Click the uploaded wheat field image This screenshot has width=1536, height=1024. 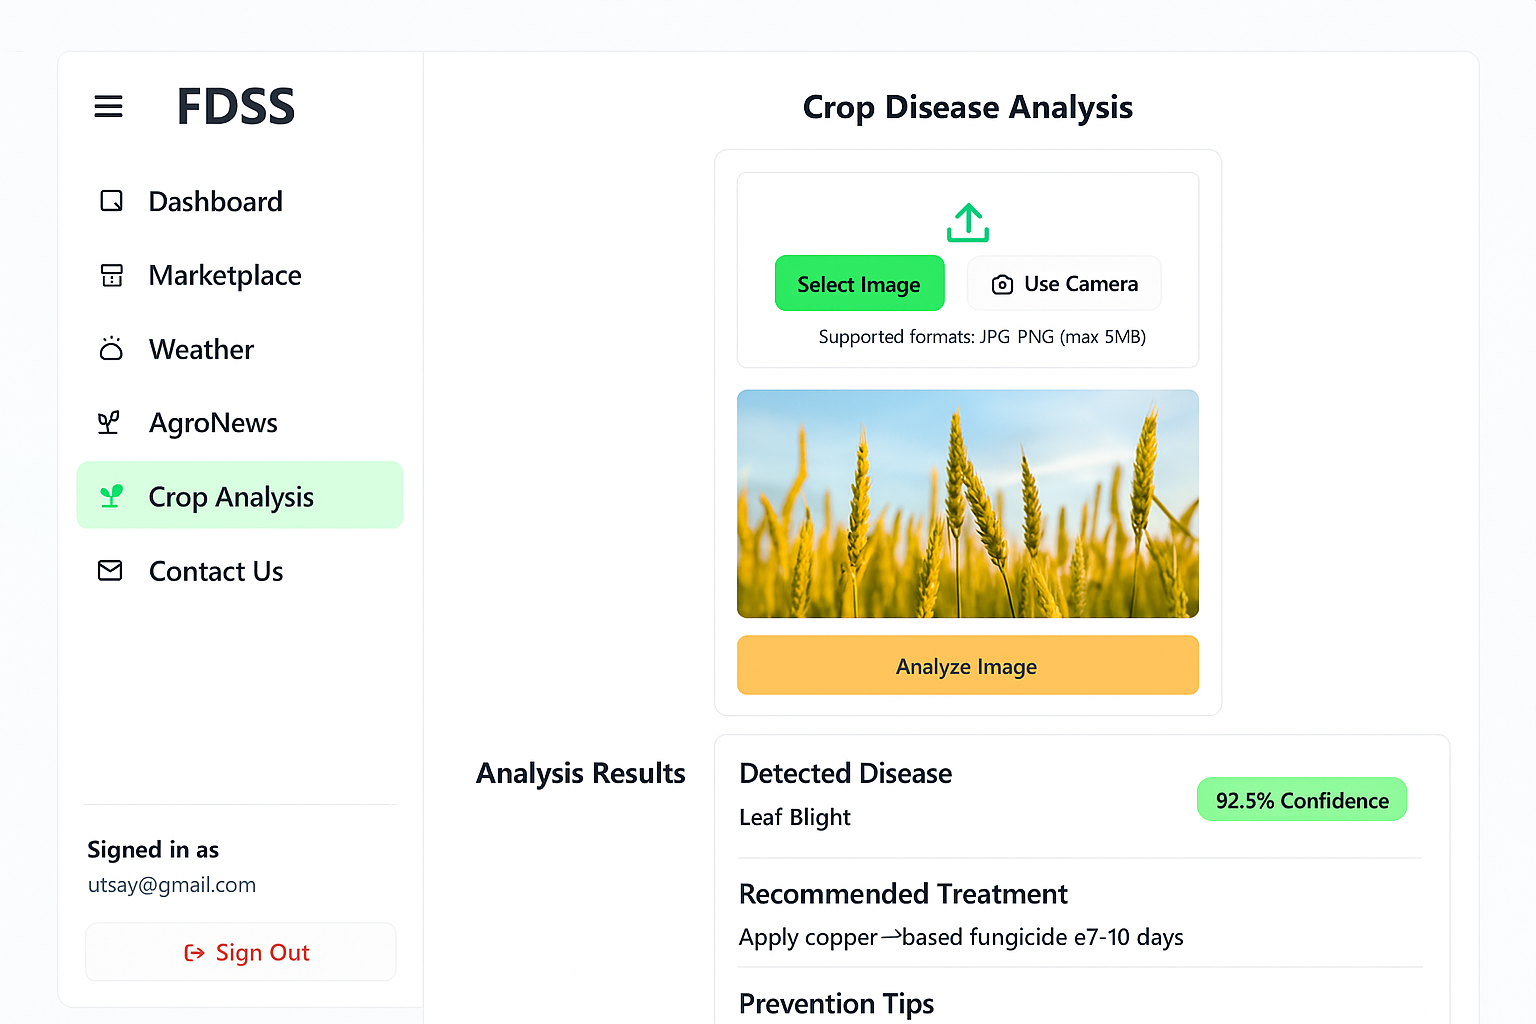967,504
